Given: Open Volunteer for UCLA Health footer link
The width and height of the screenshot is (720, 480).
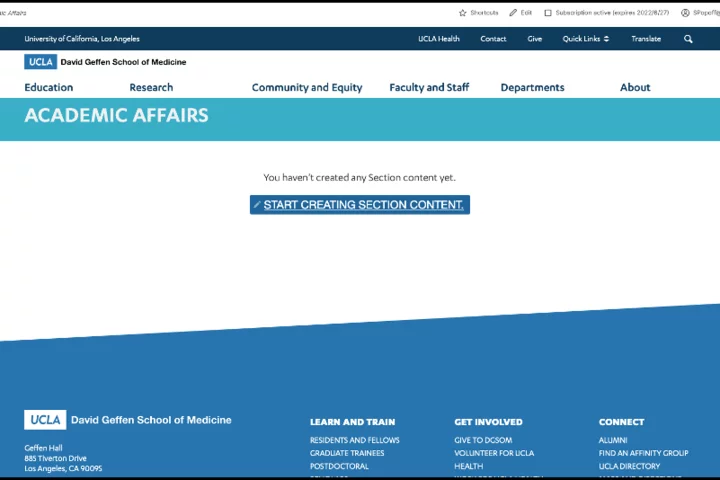Looking at the screenshot, I should [494, 459].
